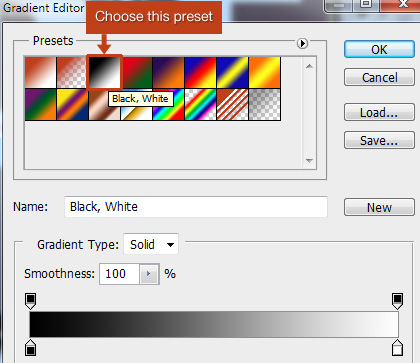Click the Smoothness value field
Viewport: 420px width, 363px height.
pyautogui.click(x=119, y=274)
